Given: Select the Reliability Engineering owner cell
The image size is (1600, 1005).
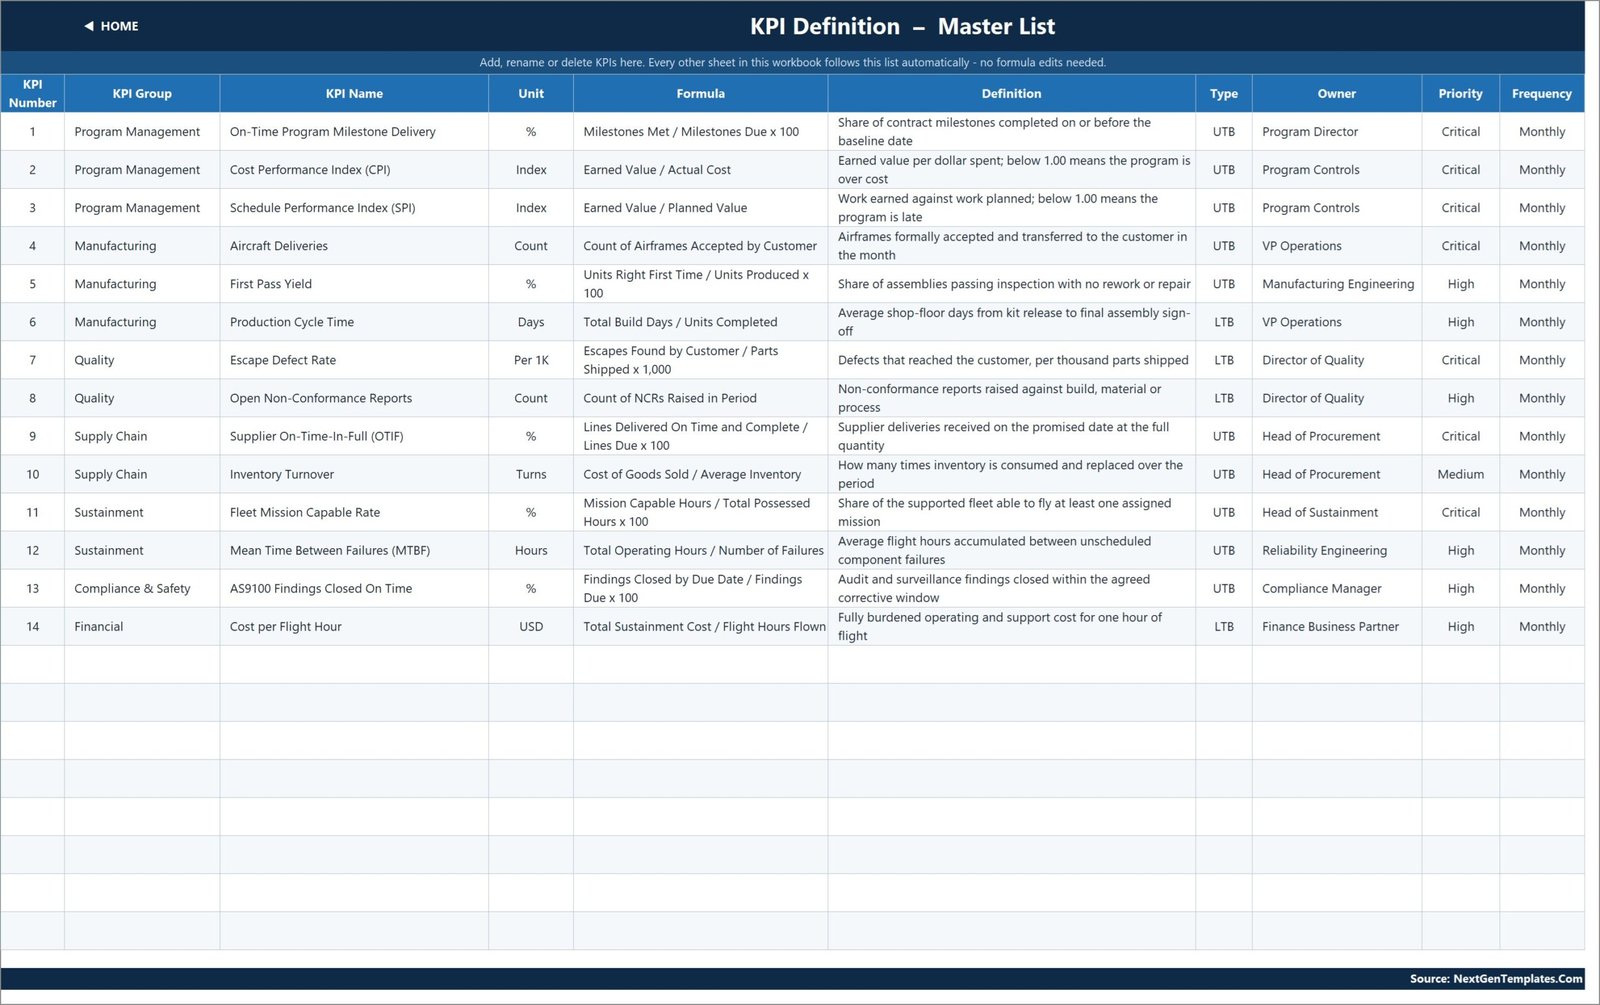Looking at the screenshot, I should pyautogui.click(x=1336, y=550).
